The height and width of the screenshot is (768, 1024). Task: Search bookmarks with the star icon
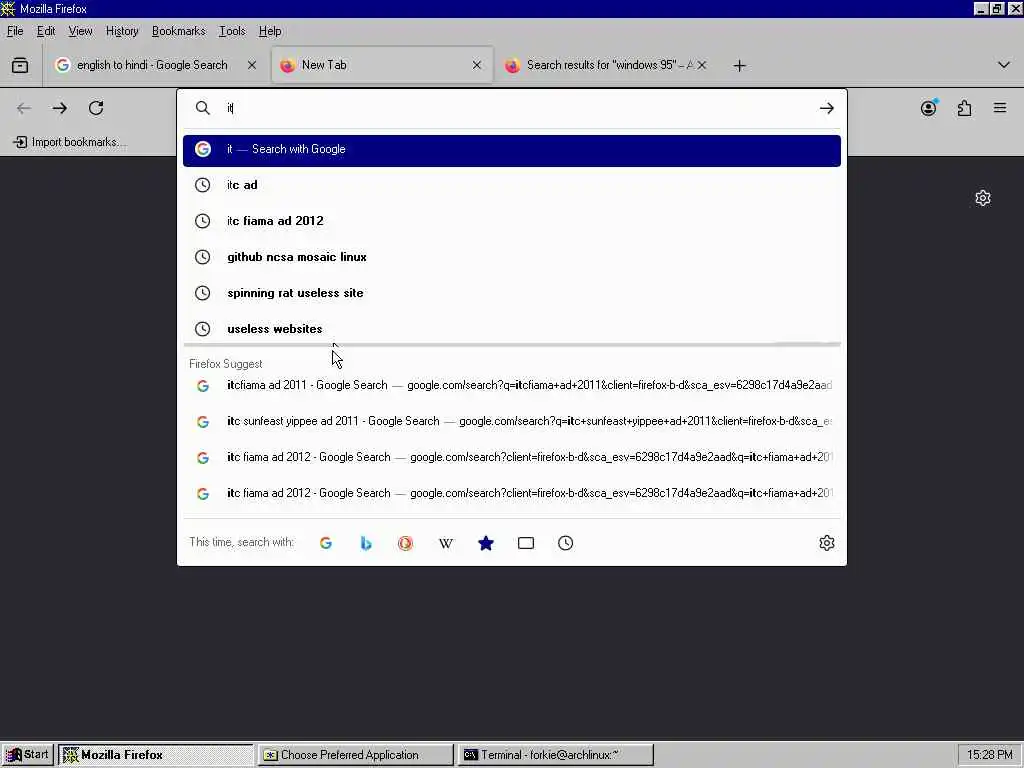coord(486,543)
